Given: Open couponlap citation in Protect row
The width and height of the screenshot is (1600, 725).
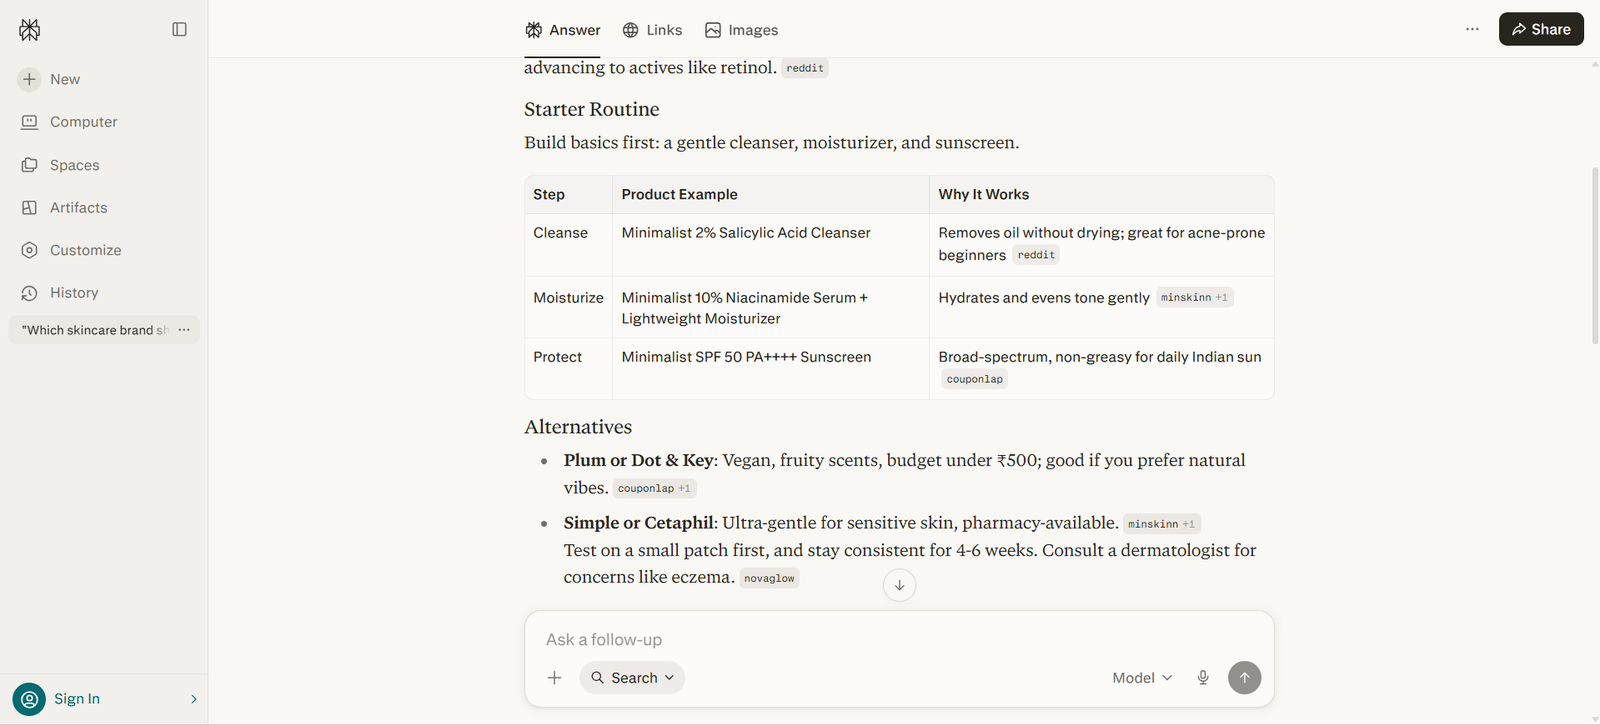Looking at the screenshot, I should point(974,379).
